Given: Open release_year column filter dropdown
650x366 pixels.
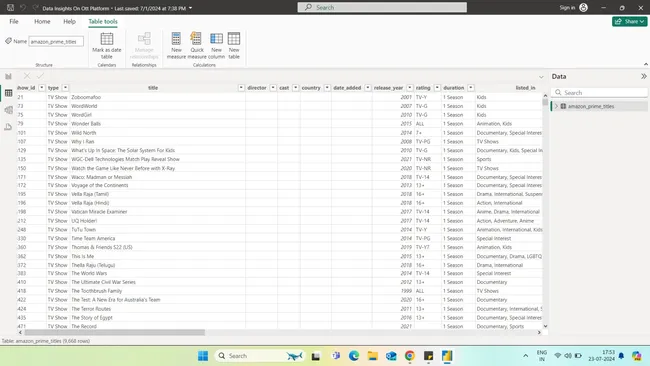Looking at the screenshot, I should (x=410, y=87).
